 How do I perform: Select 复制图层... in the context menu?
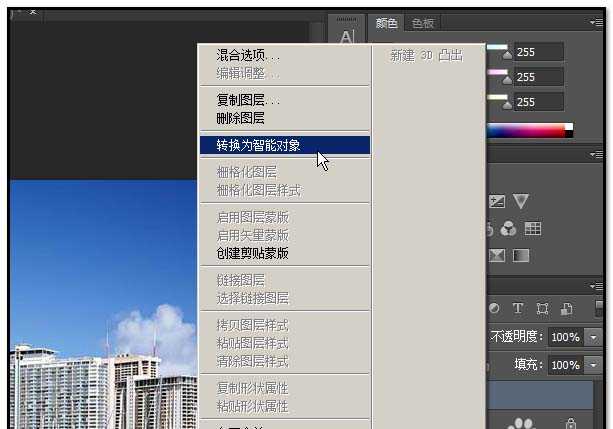248,100
